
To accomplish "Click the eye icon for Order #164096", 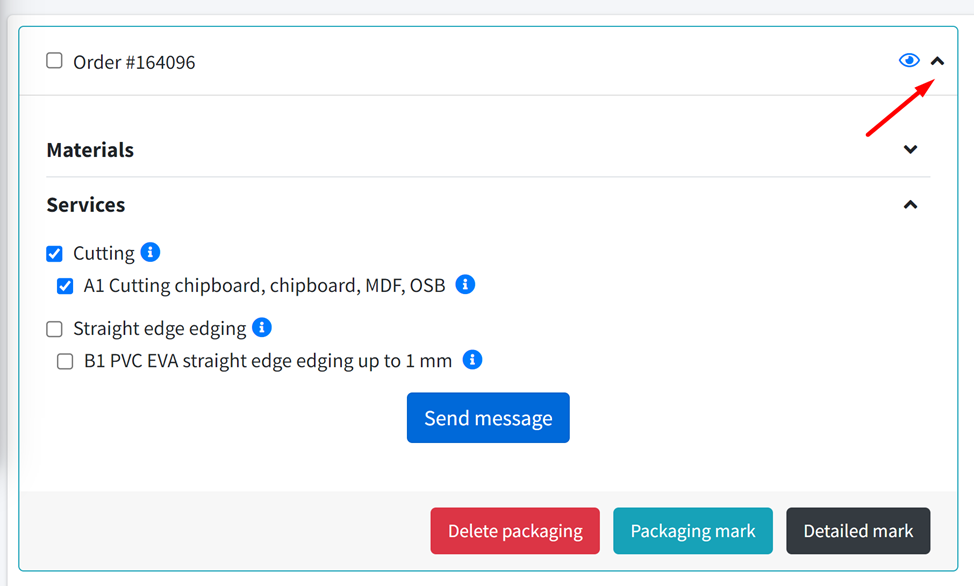I will [x=908, y=61].
